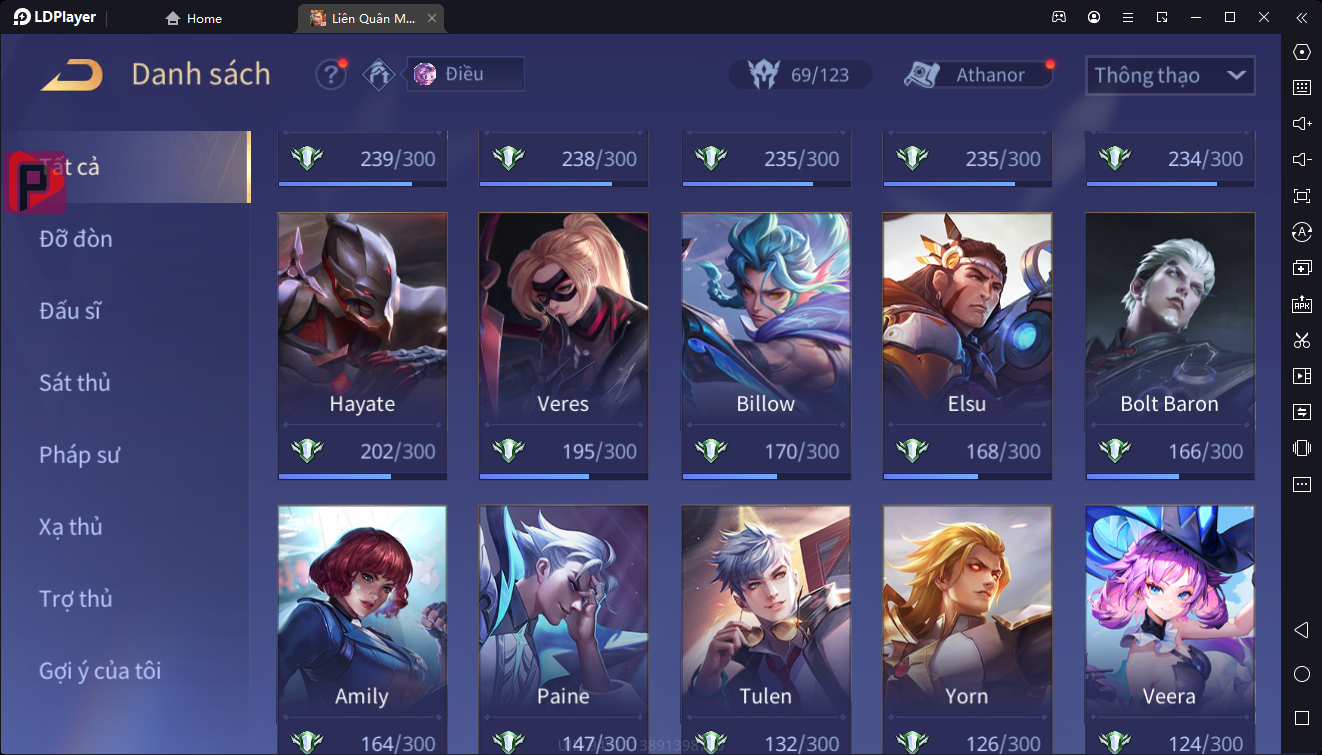The height and width of the screenshot is (755, 1322).
Task: Open the Athanor region button
Action: pyautogui.click(x=978, y=75)
